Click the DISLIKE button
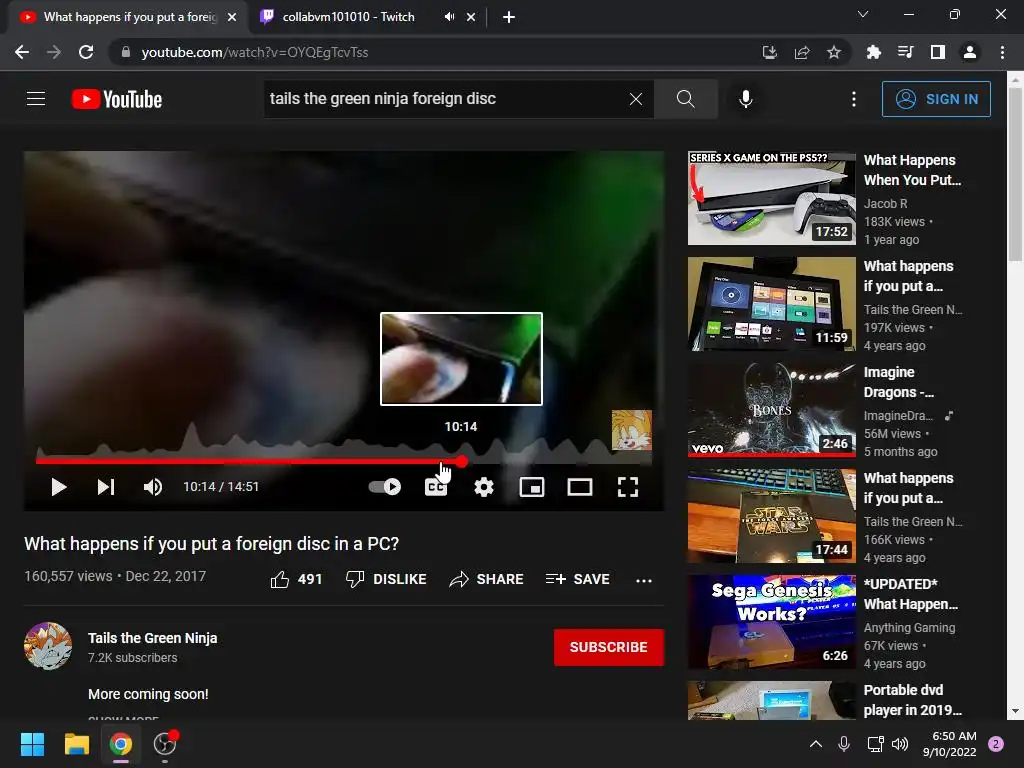Image resolution: width=1024 pixels, height=768 pixels. (386, 579)
